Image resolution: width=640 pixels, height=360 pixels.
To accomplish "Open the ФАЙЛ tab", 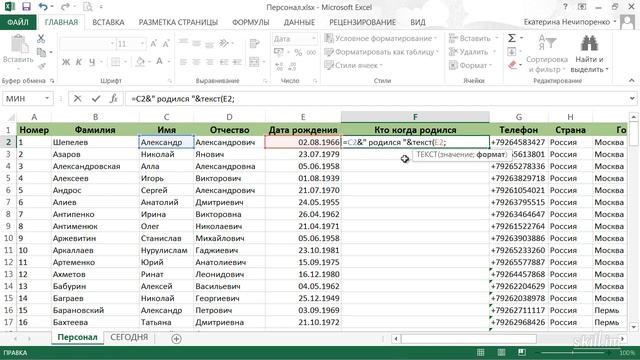I will click(x=18, y=22).
